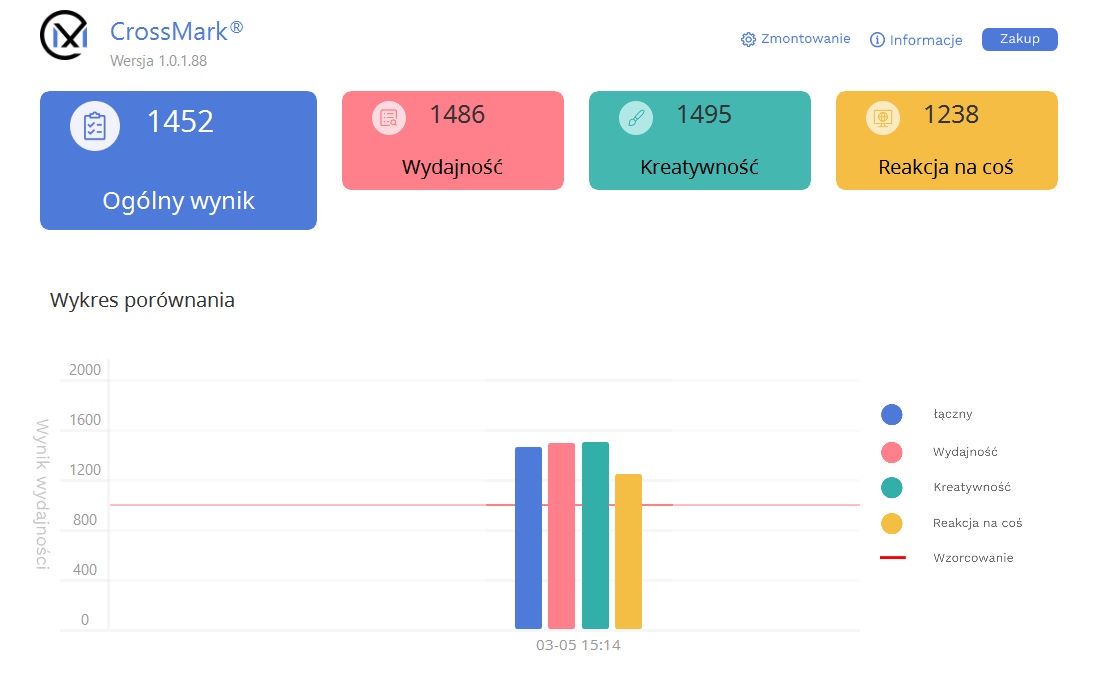Click the clipboard icon on Ogólny wynik card
Screen dimensions: 1098x682
pos(95,126)
